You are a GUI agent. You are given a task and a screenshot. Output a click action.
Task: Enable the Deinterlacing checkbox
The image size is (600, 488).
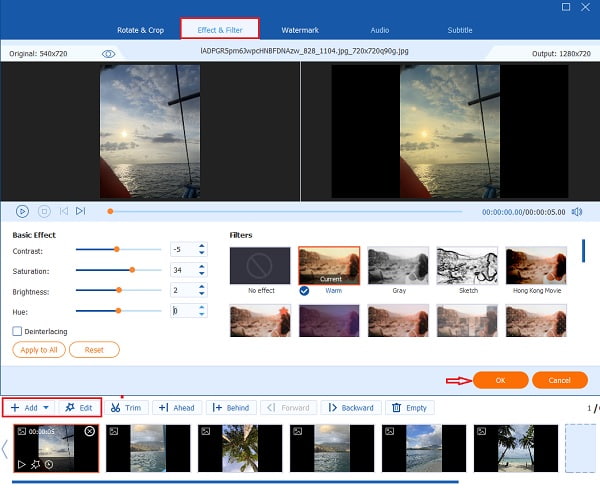click(x=17, y=331)
